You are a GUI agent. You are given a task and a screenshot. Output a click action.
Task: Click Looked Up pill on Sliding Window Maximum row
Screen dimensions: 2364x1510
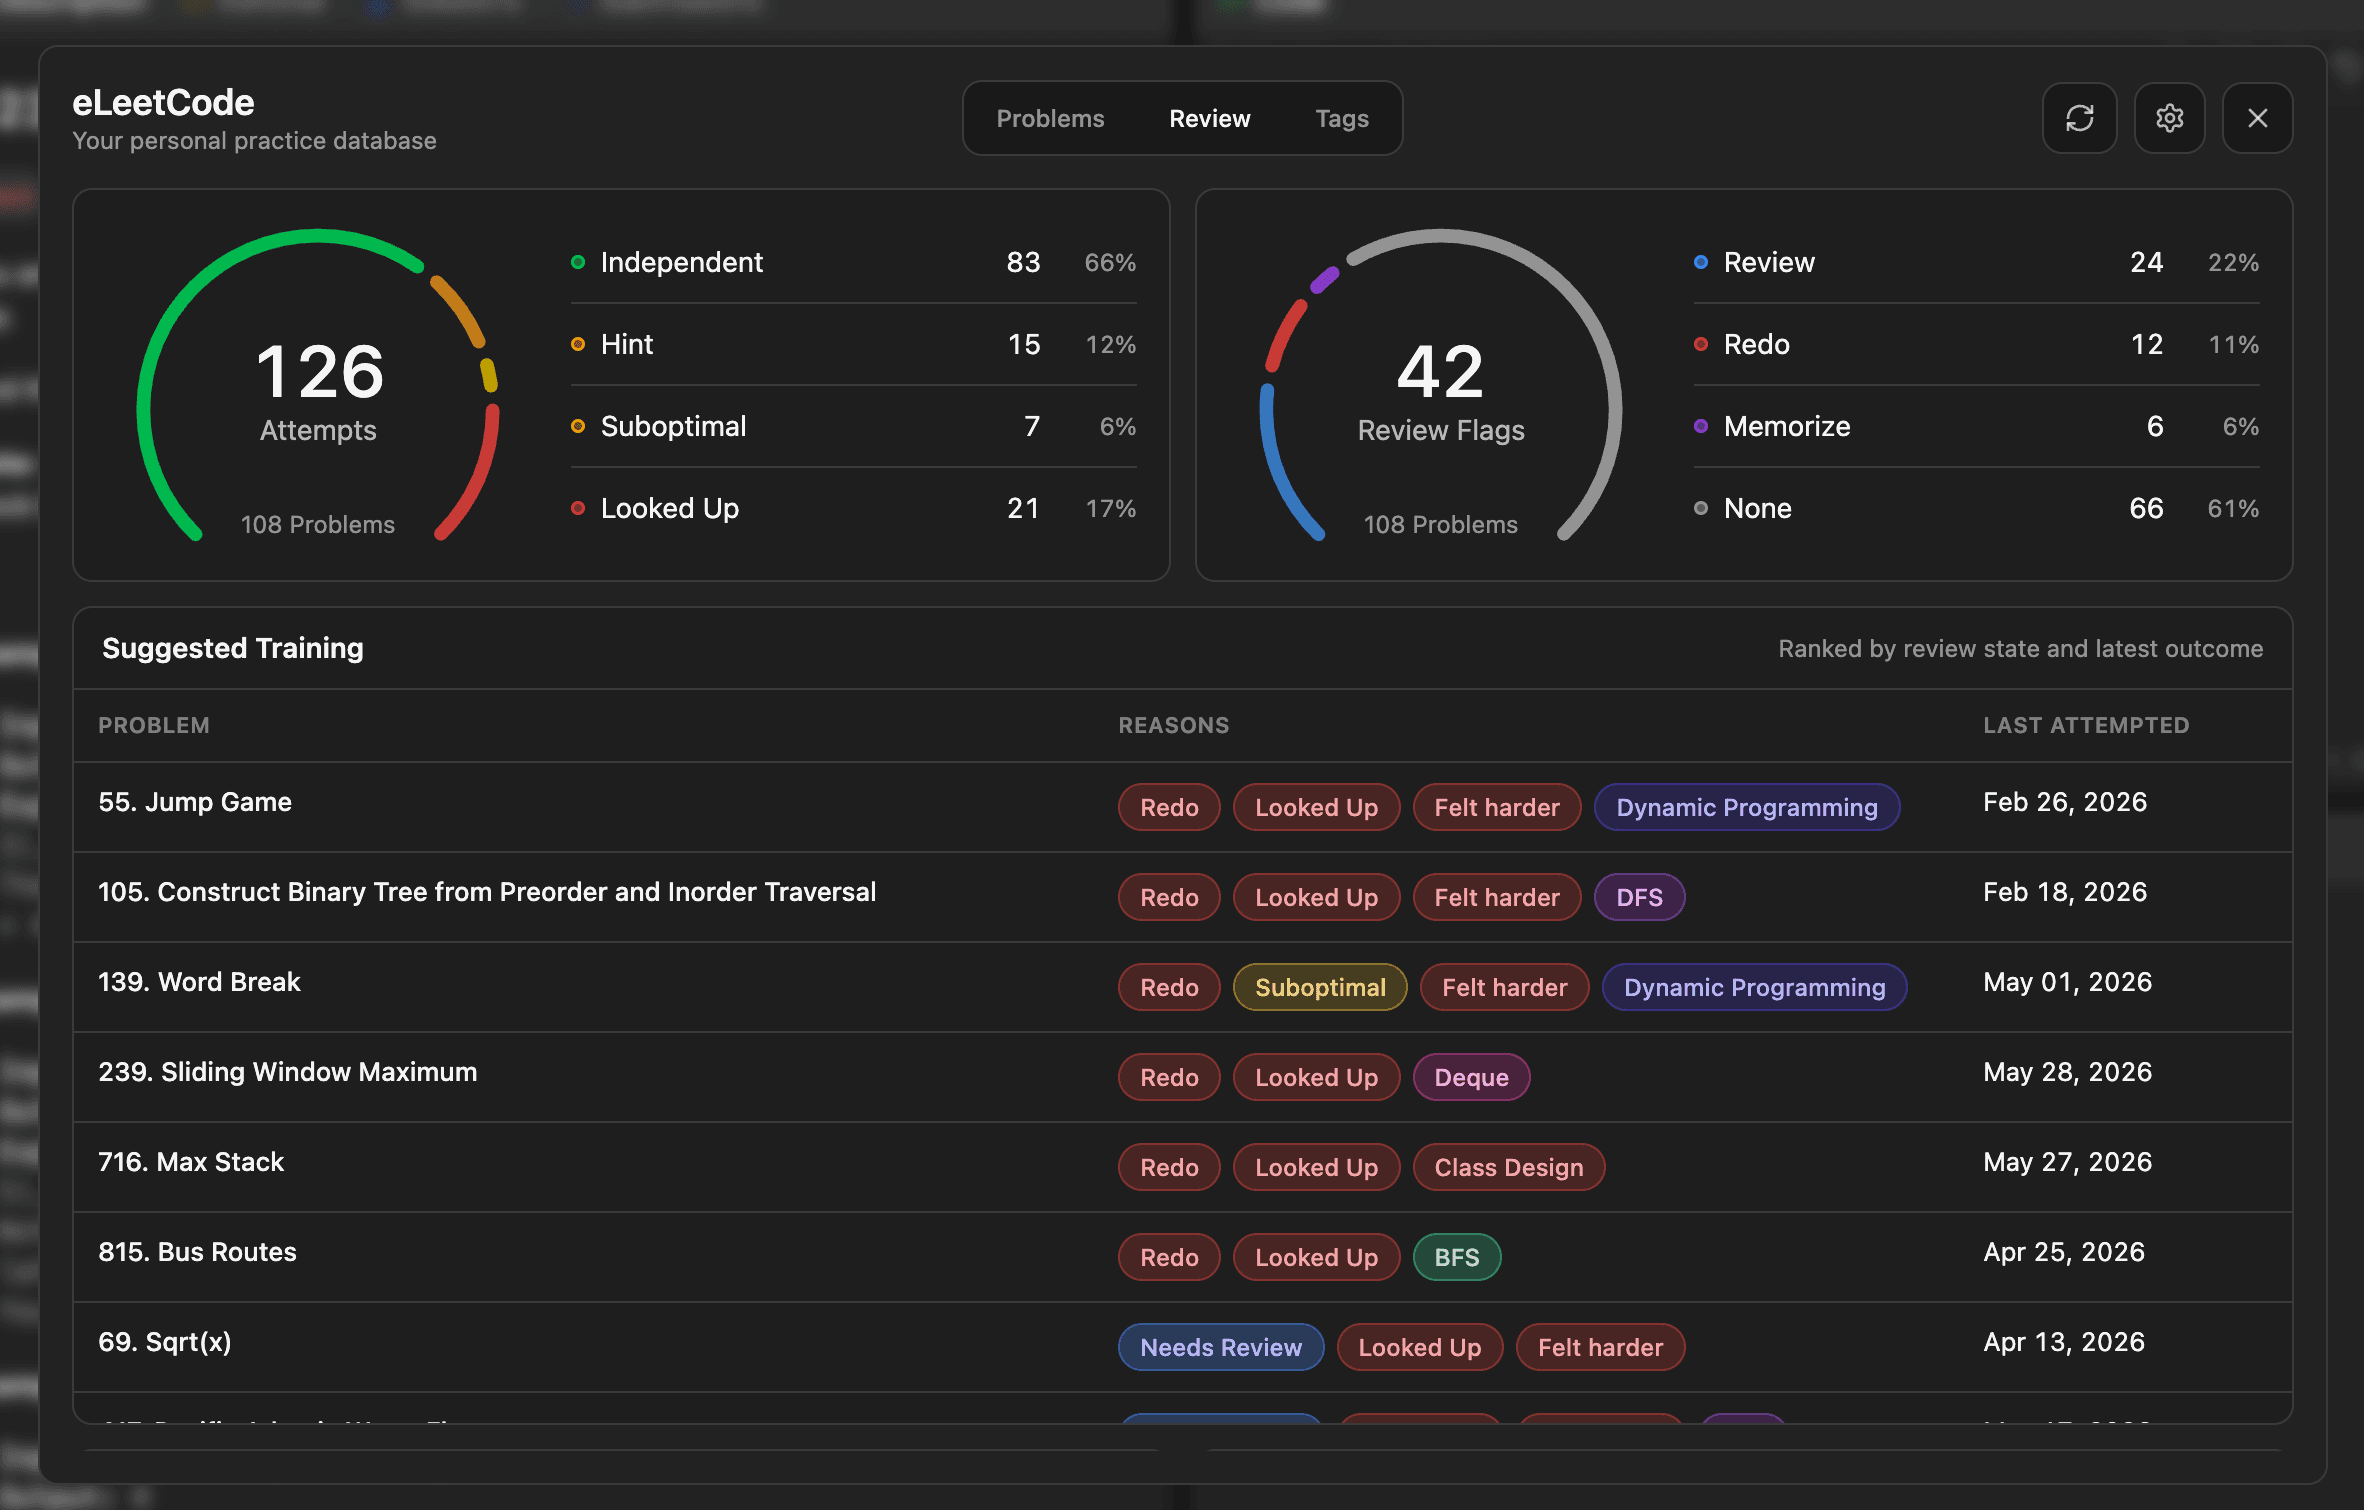[1316, 1077]
